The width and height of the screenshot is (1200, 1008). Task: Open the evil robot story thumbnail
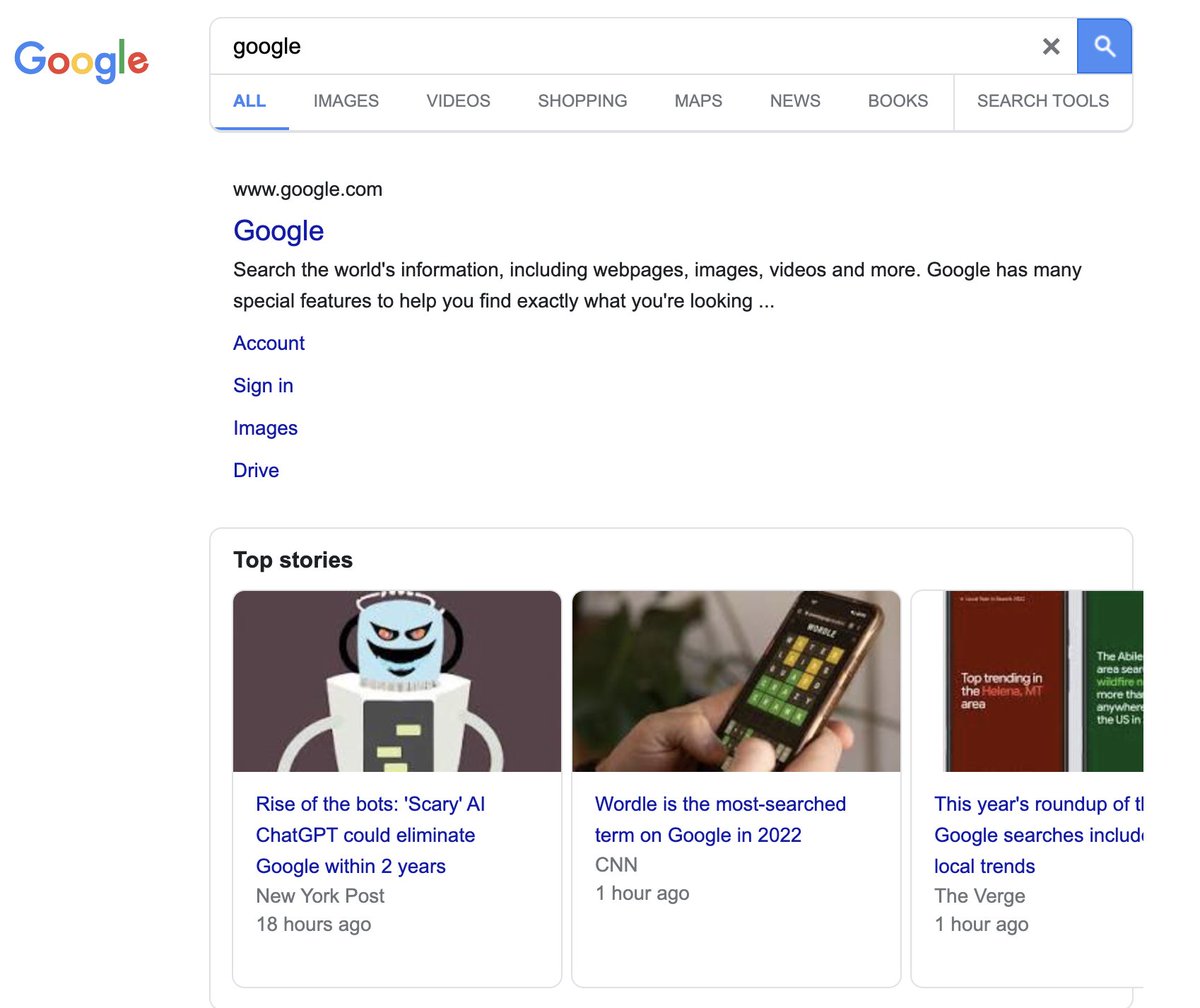[397, 681]
